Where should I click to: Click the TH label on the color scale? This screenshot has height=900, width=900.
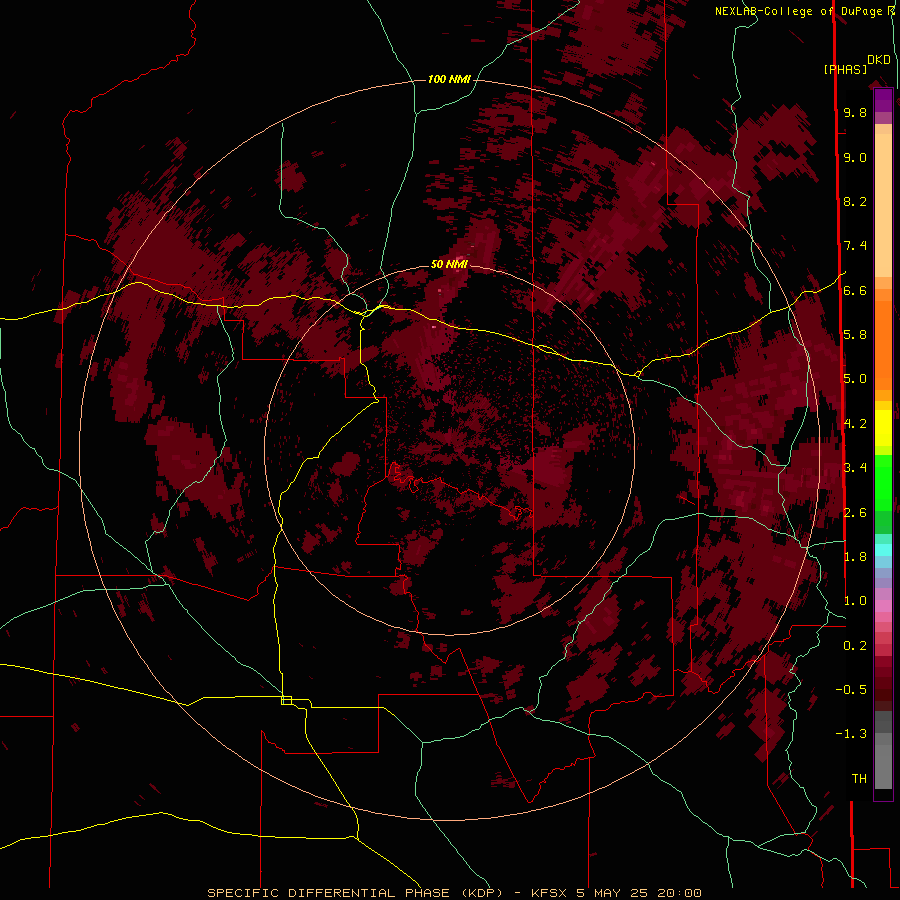tap(859, 779)
